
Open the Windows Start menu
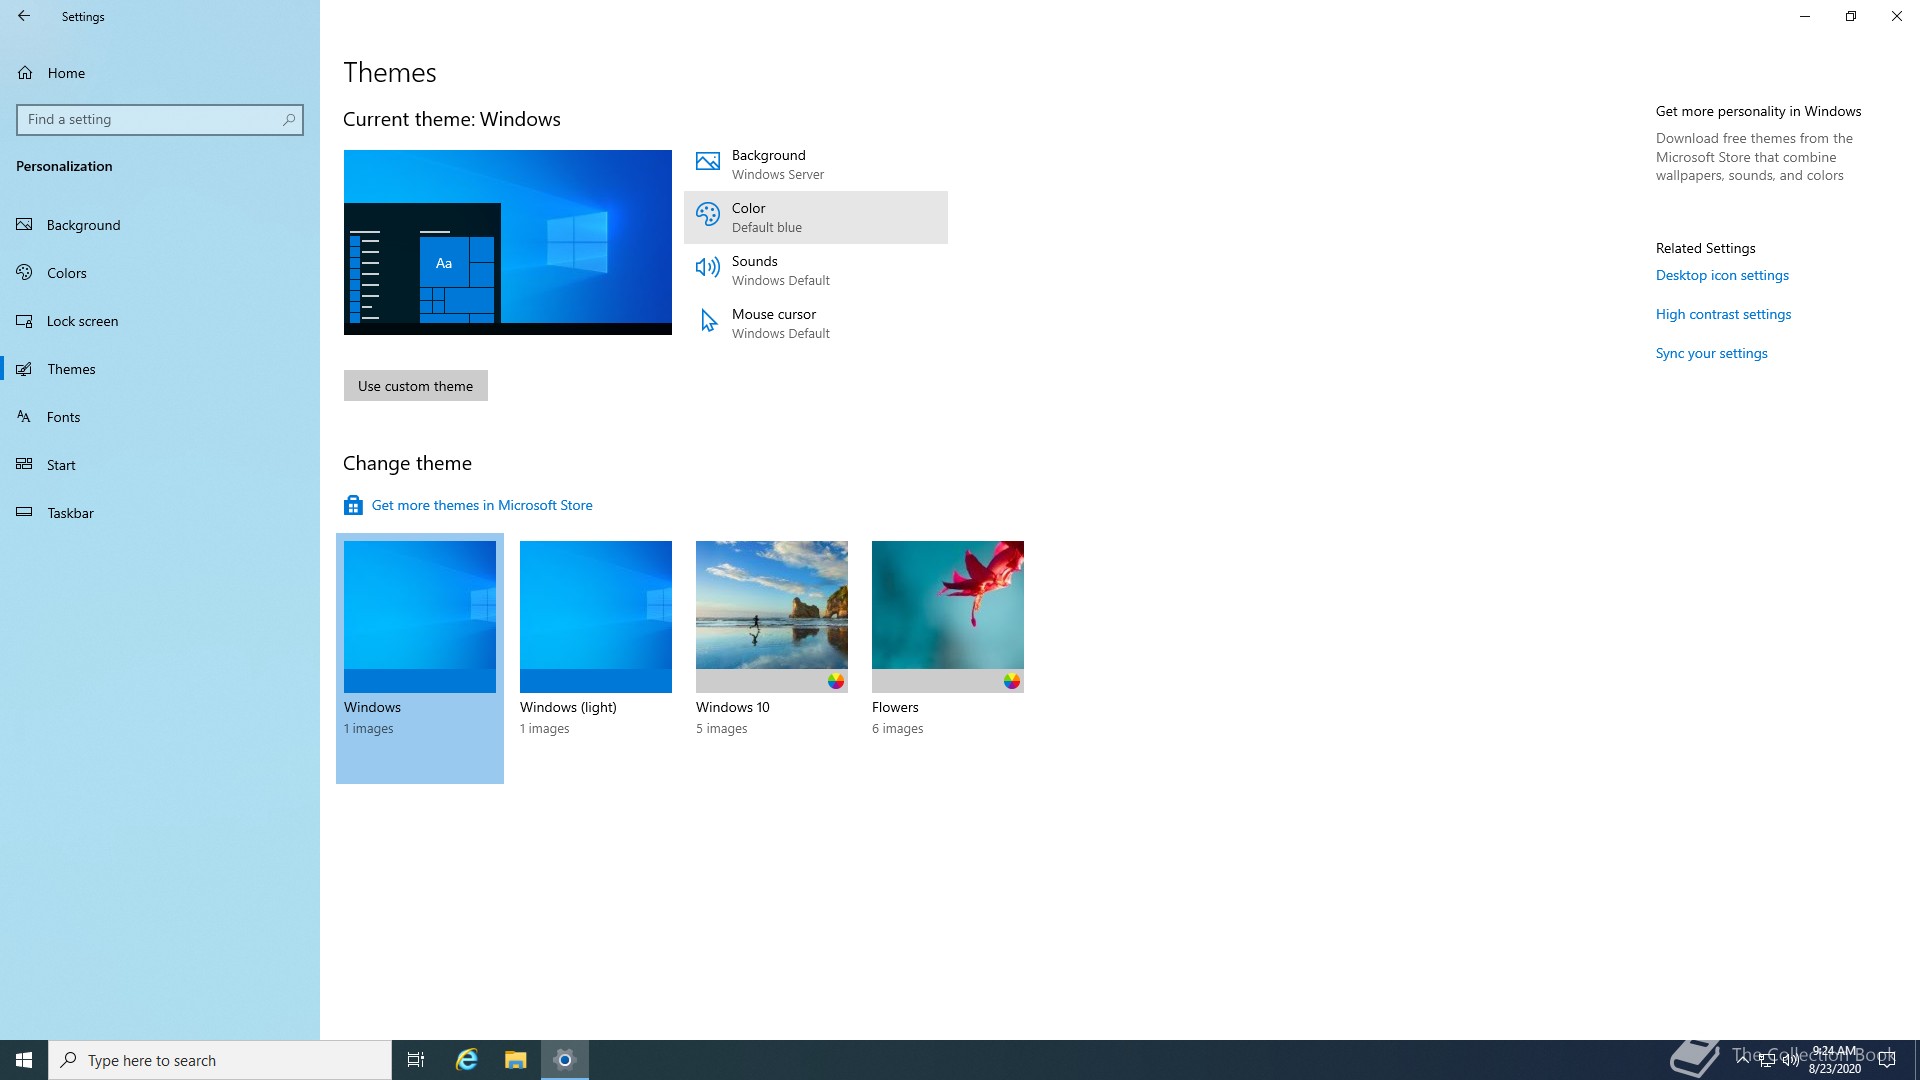(24, 1060)
